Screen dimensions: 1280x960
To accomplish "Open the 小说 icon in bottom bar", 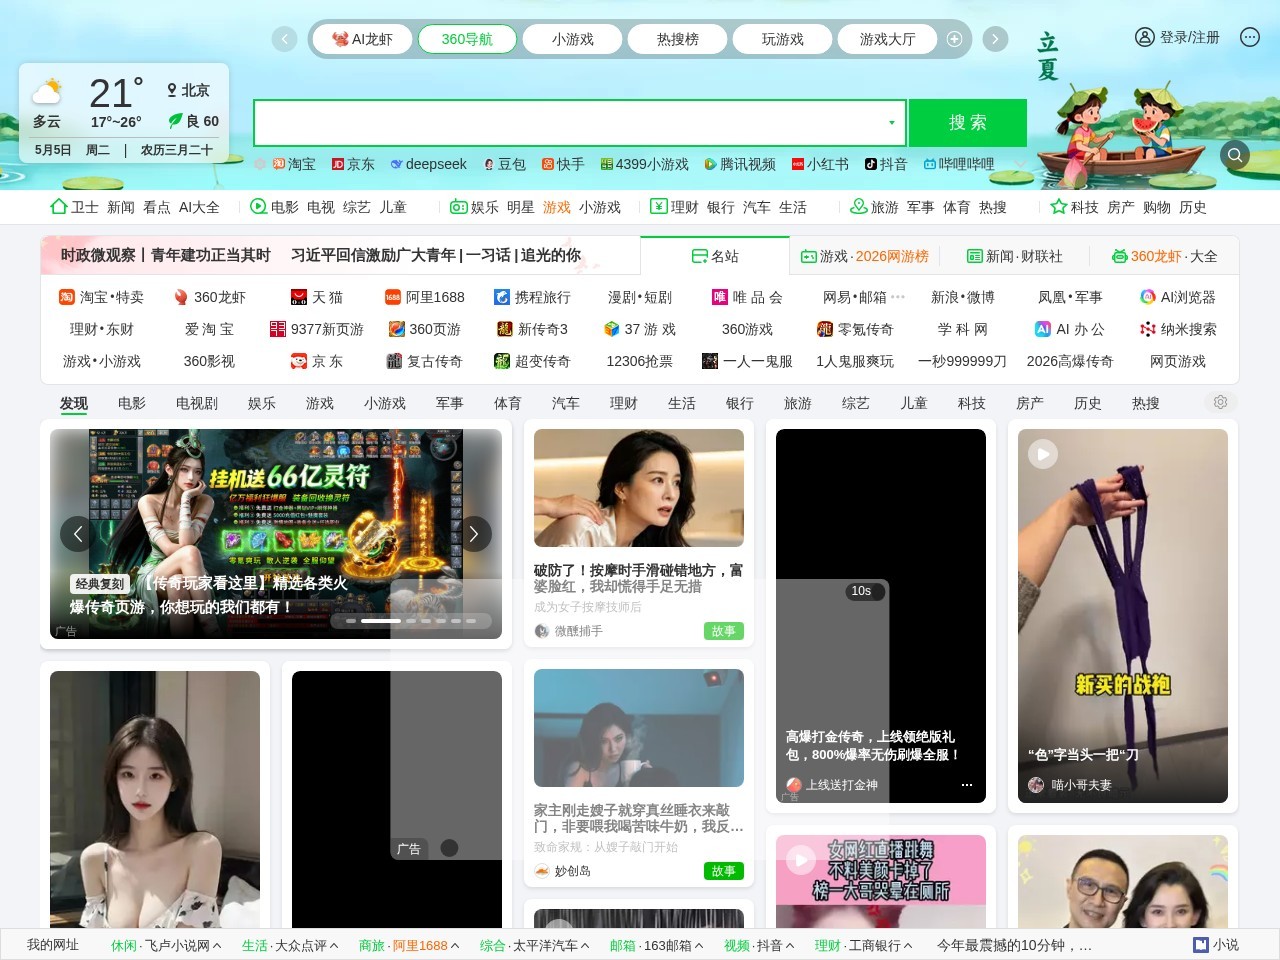I will [1201, 945].
